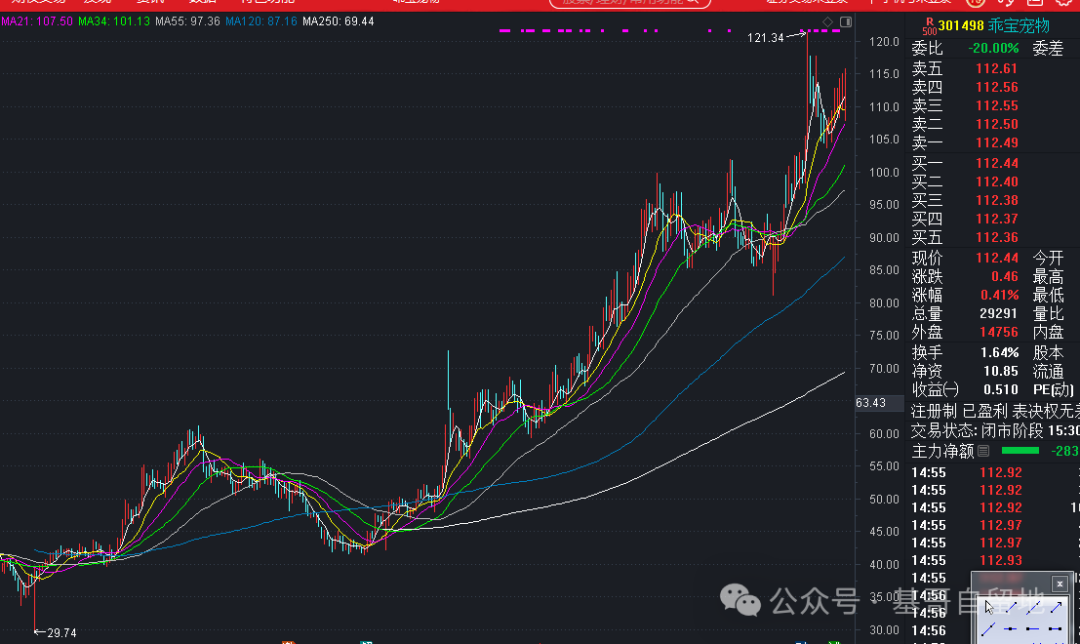
Task: Click the MA250: 69.44 indicator label
Action: point(338,21)
